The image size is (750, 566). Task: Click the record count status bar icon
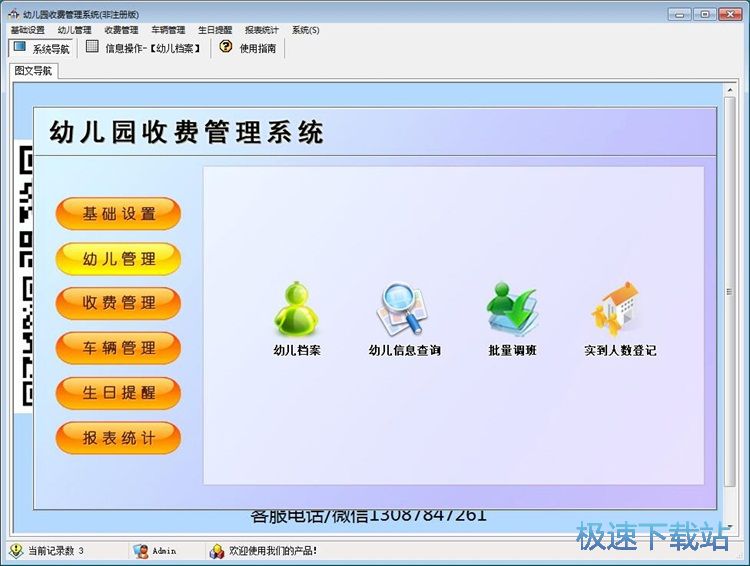tap(16, 551)
